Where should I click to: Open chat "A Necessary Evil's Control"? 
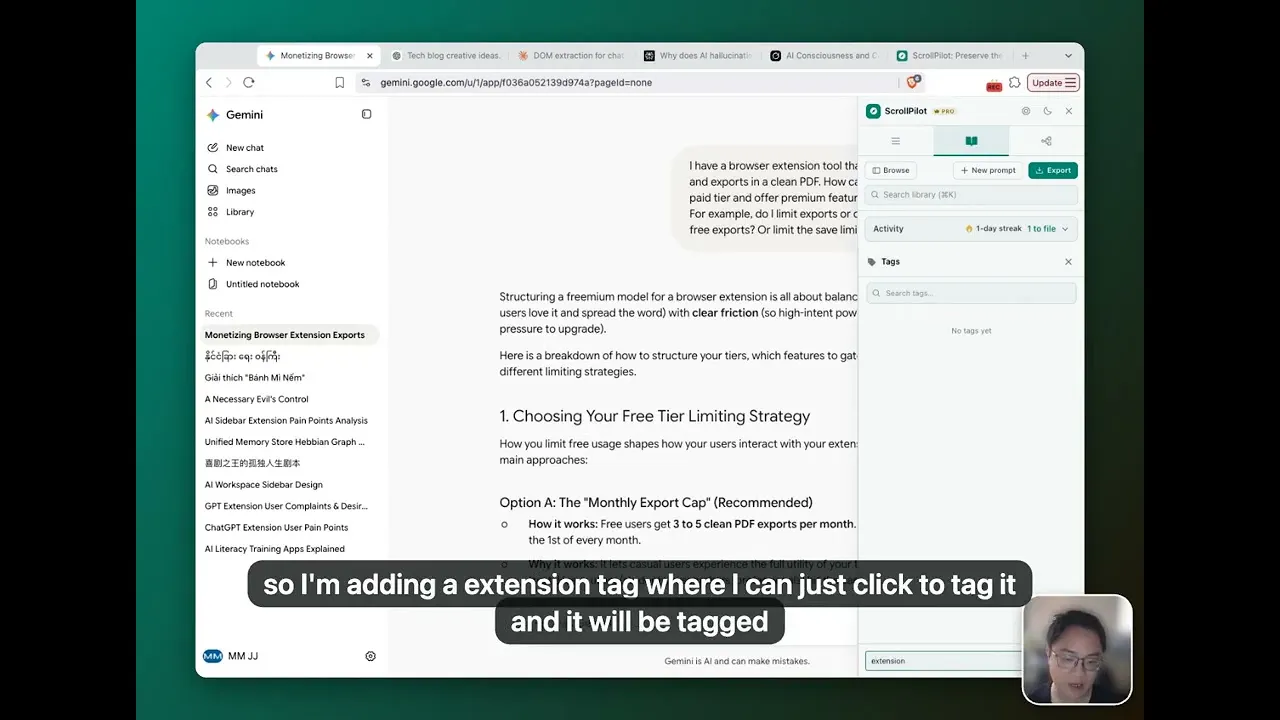pos(257,399)
